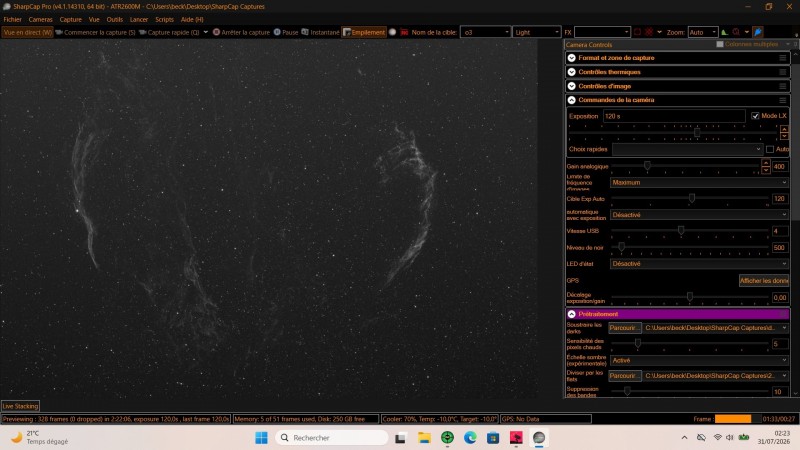Click the Arrêter la capture stop icon
800x450 pixels.
[216, 32]
